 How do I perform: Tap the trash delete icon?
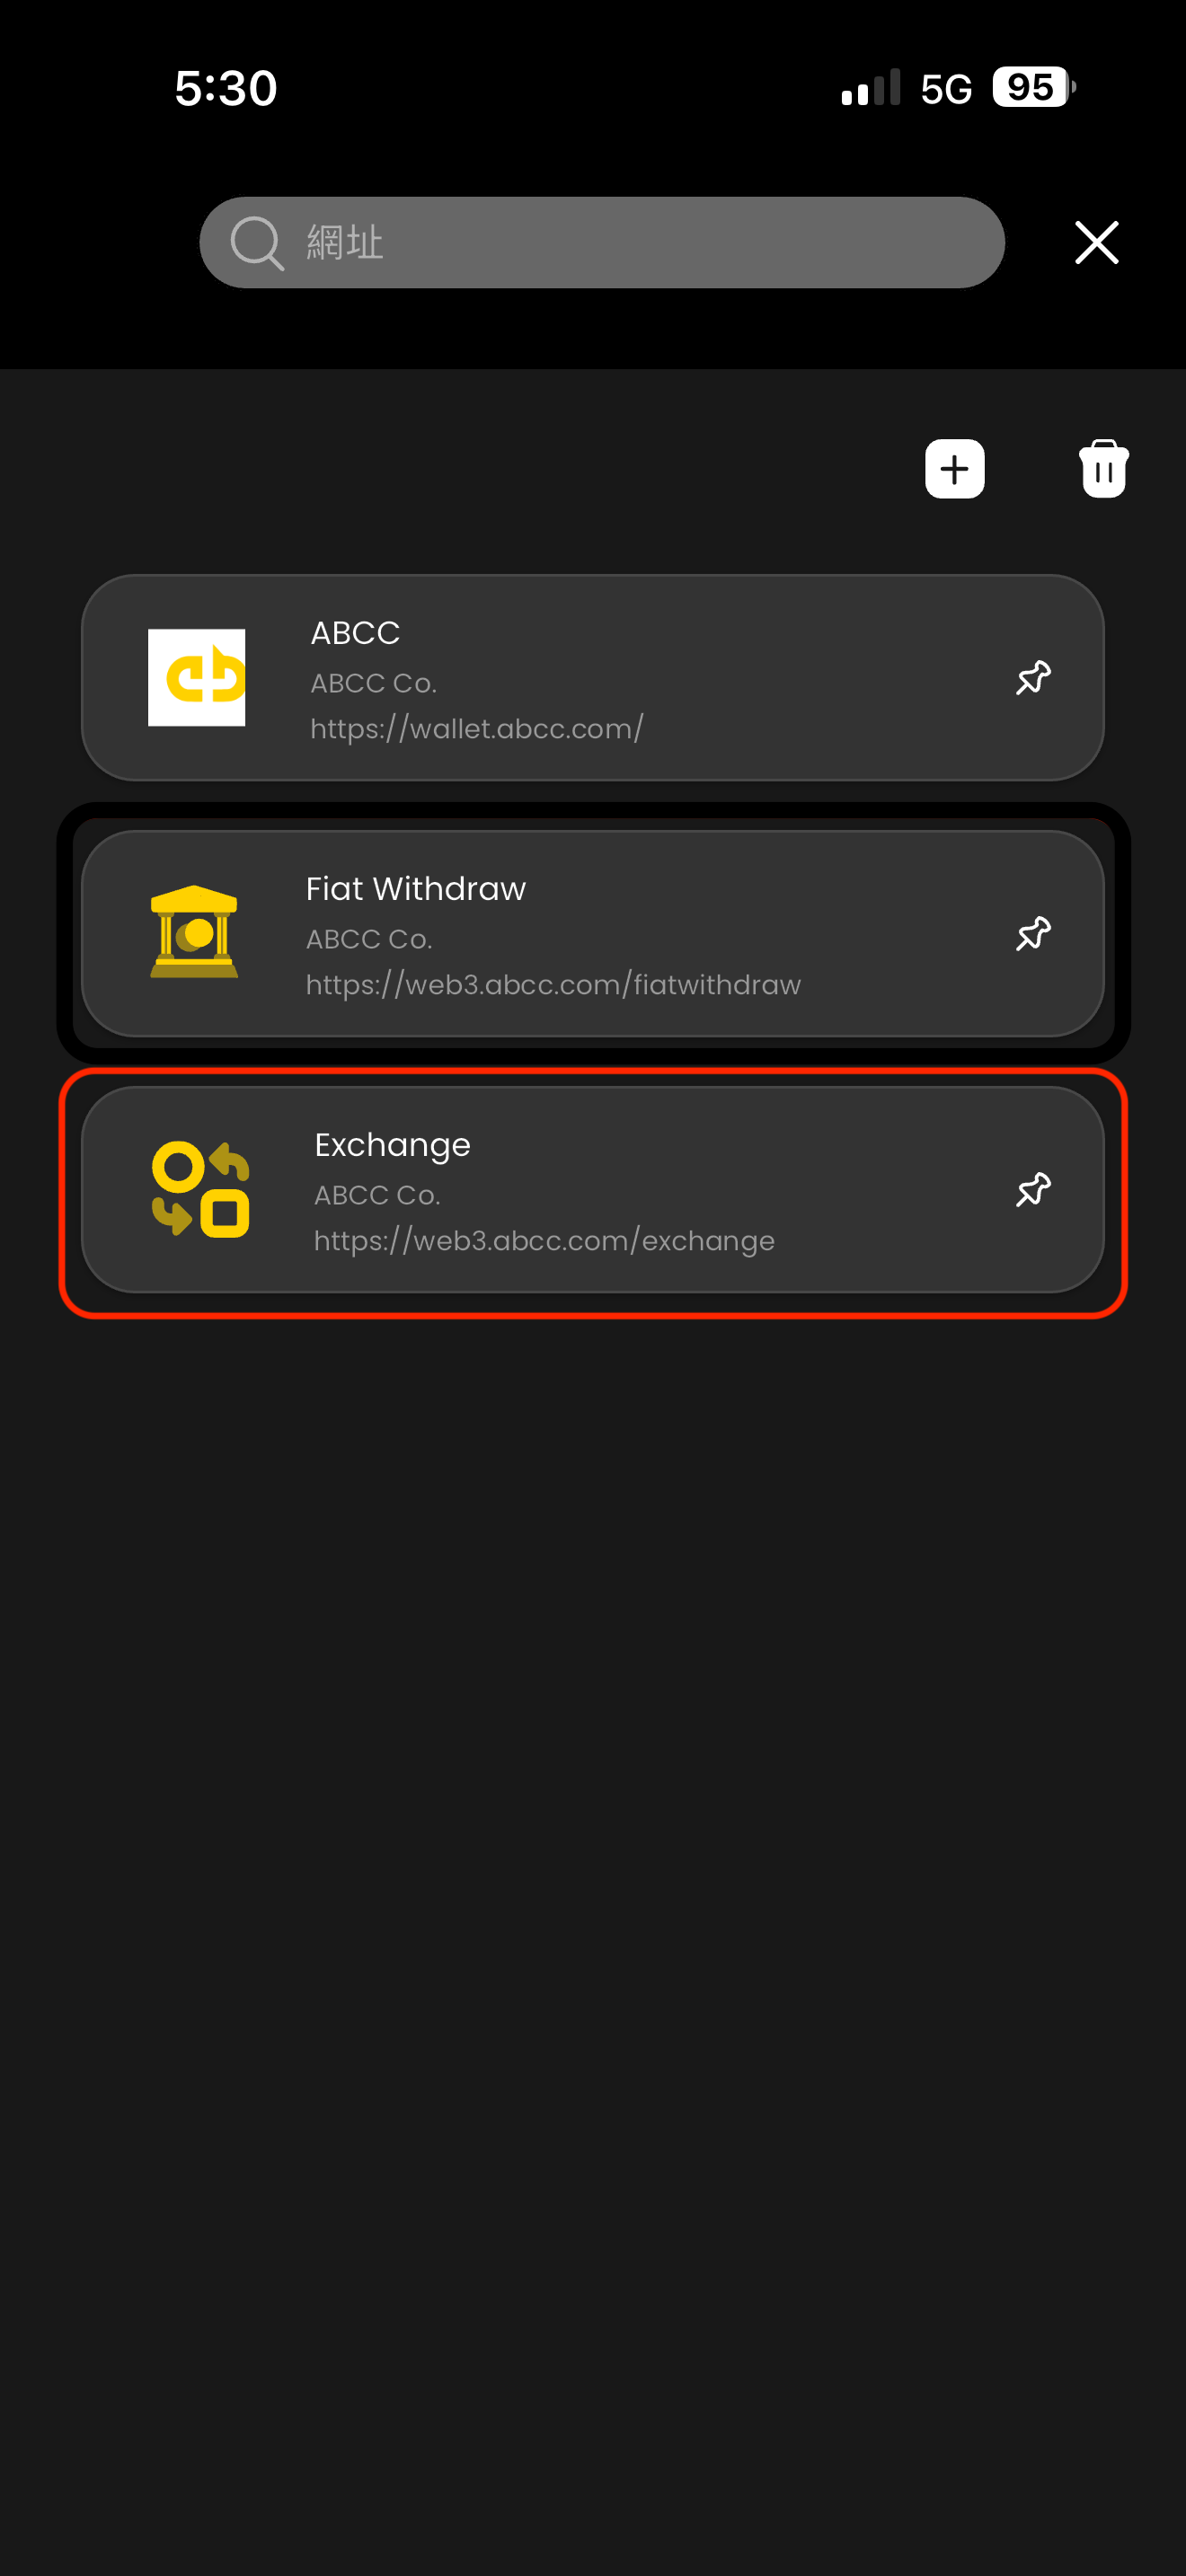1103,468
